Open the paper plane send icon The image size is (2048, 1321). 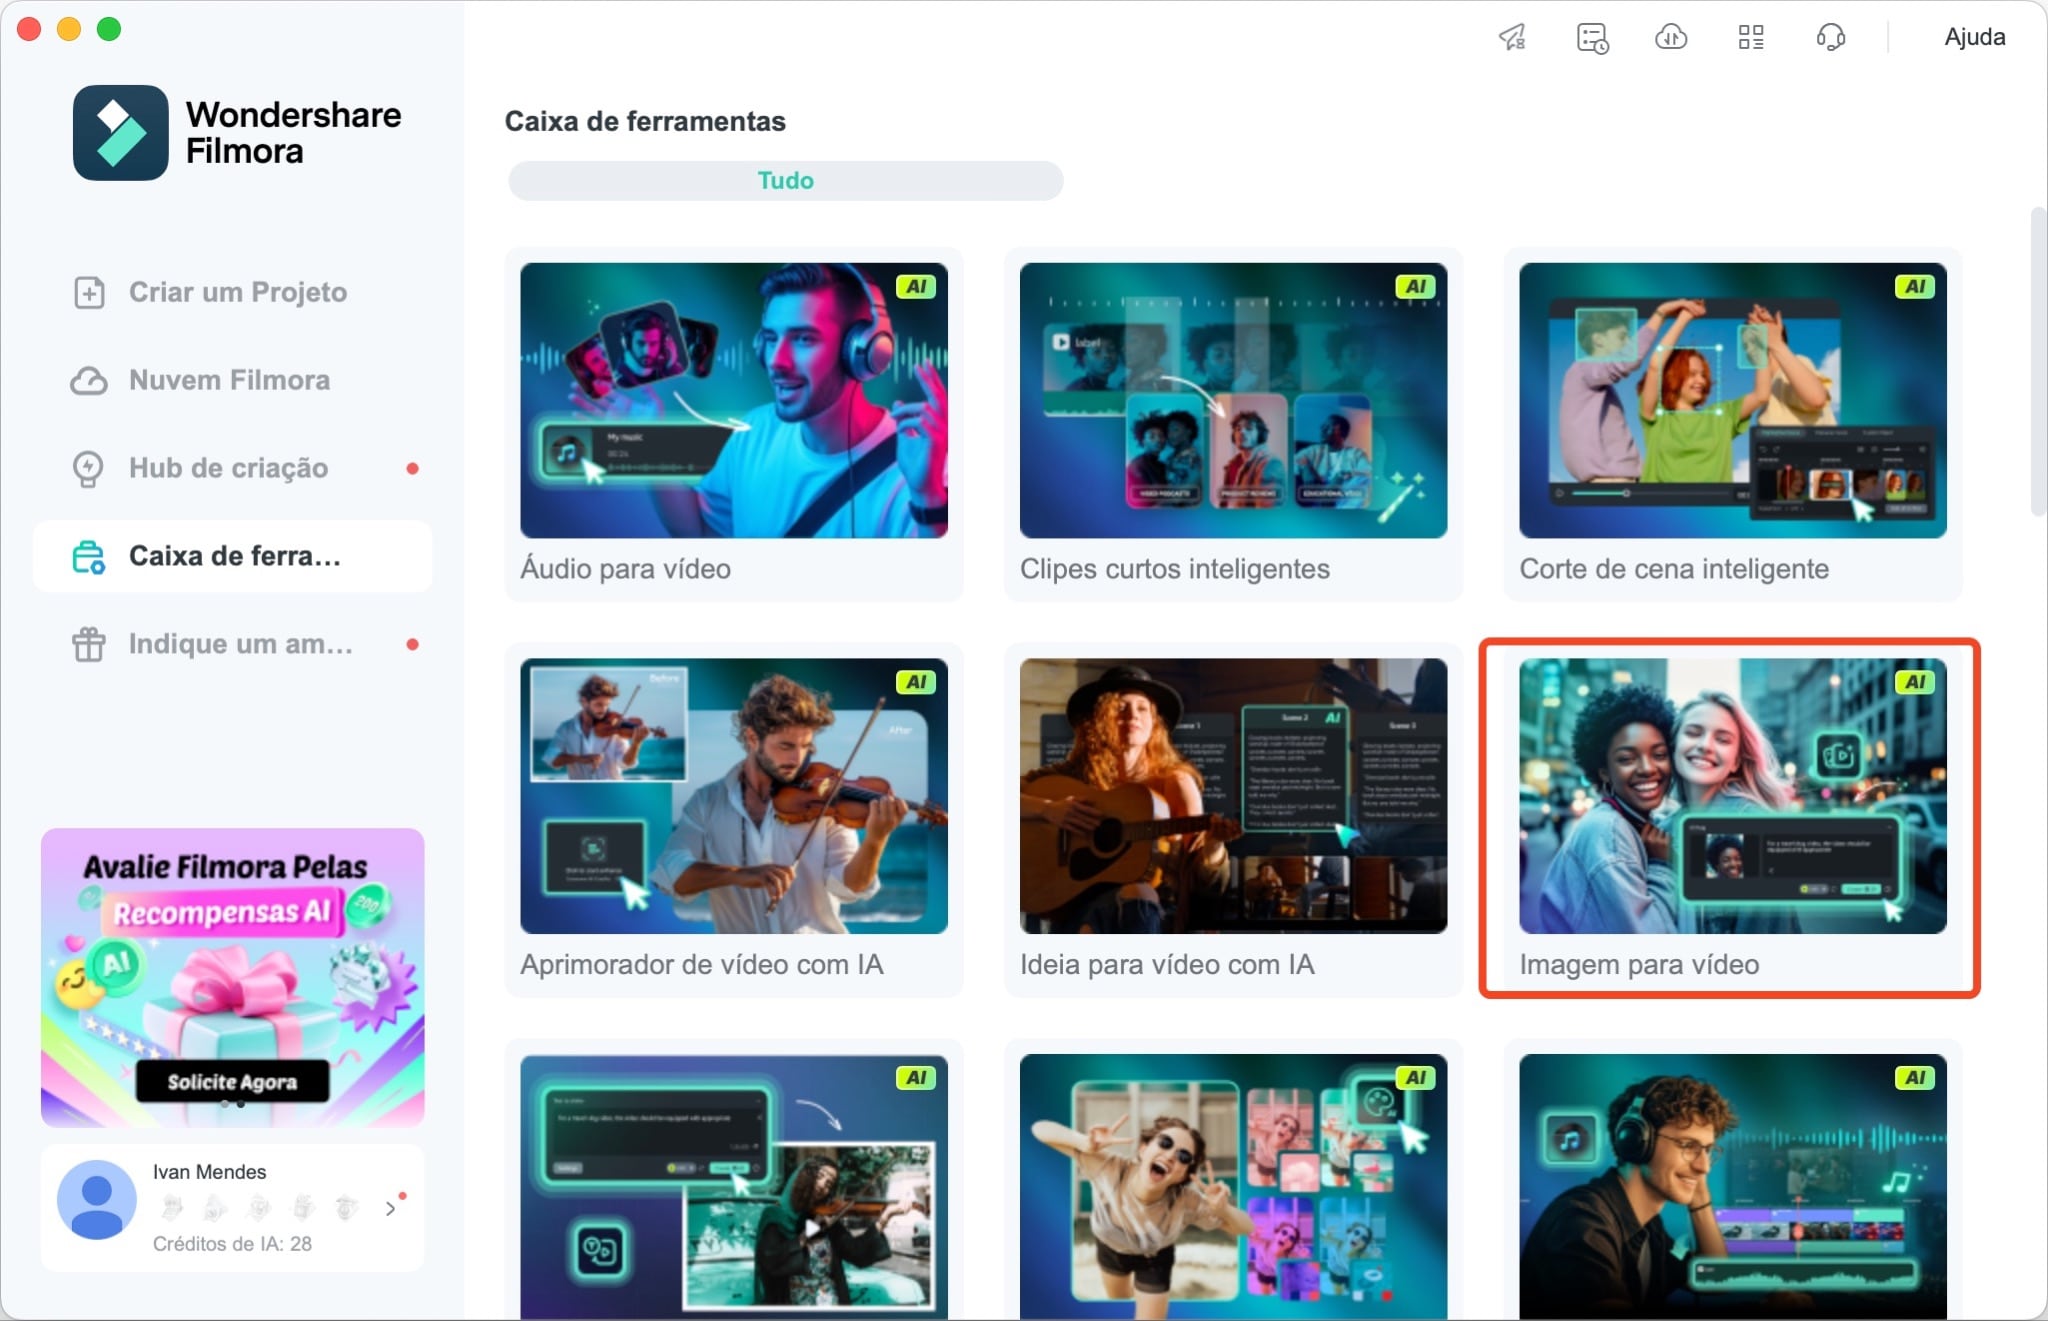click(x=1512, y=37)
